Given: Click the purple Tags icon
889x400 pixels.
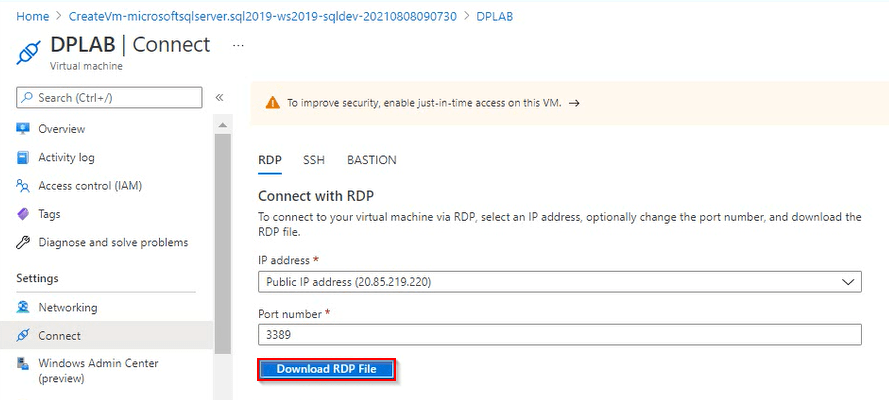Looking at the screenshot, I should click(23, 214).
